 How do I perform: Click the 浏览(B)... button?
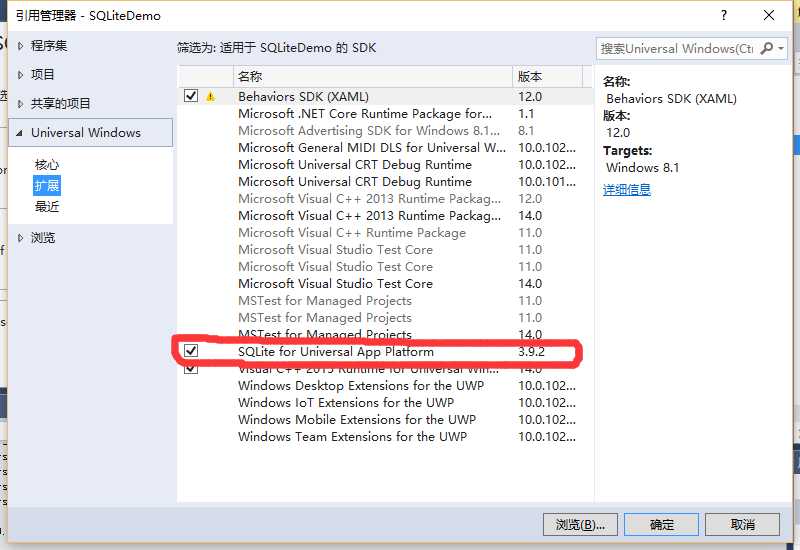point(580,524)
